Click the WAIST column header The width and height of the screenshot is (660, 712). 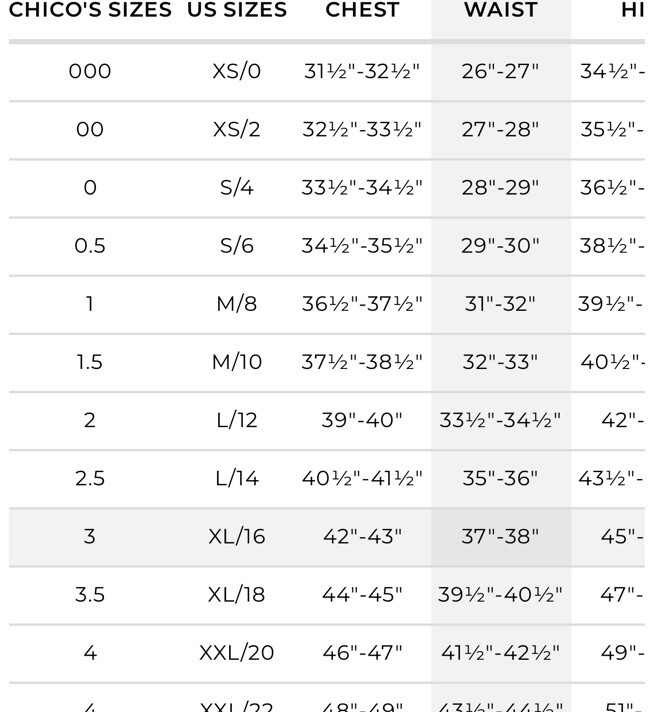pos(500,11)
